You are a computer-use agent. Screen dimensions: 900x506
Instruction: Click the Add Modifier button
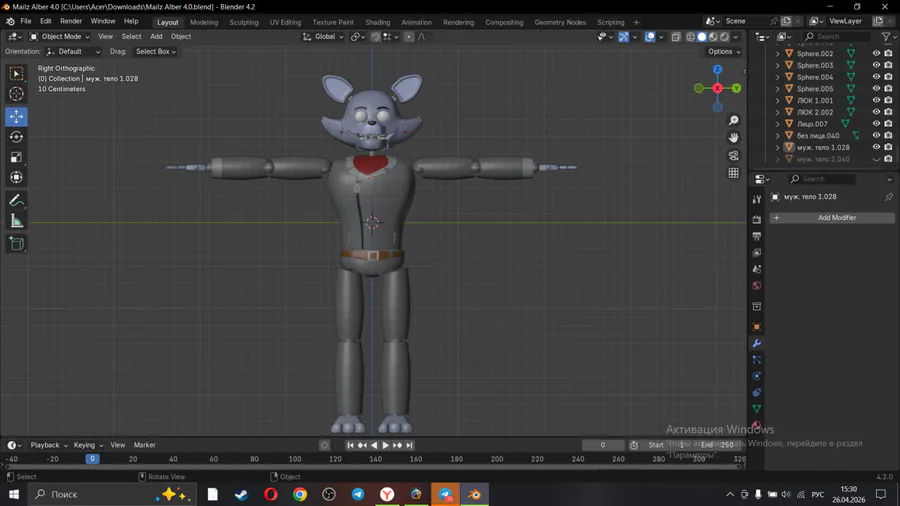(x=836, y=218)
